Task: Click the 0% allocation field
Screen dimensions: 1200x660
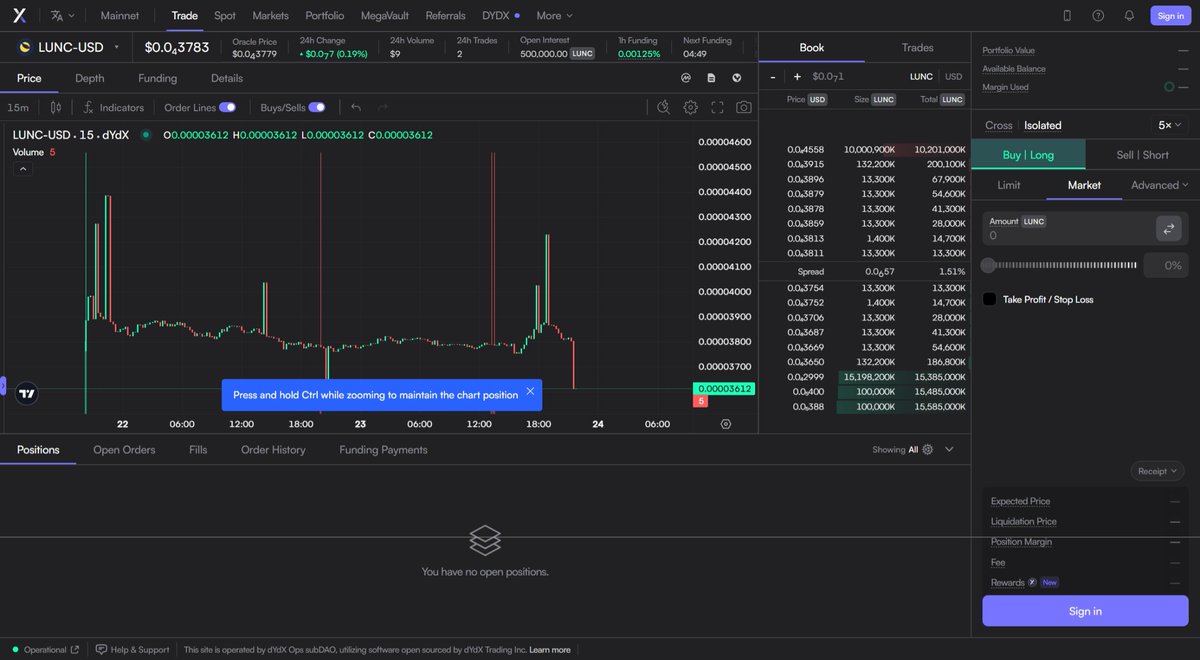Action: pos(1166,265)
